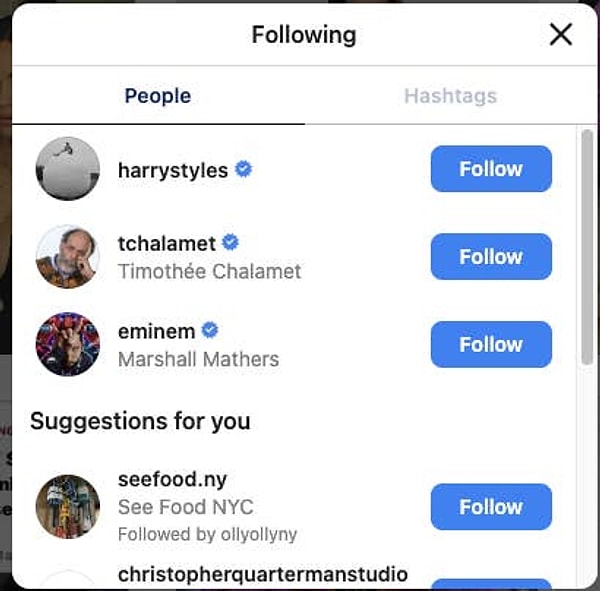Switch to the Hashtags tab
Image resolution: width=600 pixels, height=591 pixels.
[450, 97]
